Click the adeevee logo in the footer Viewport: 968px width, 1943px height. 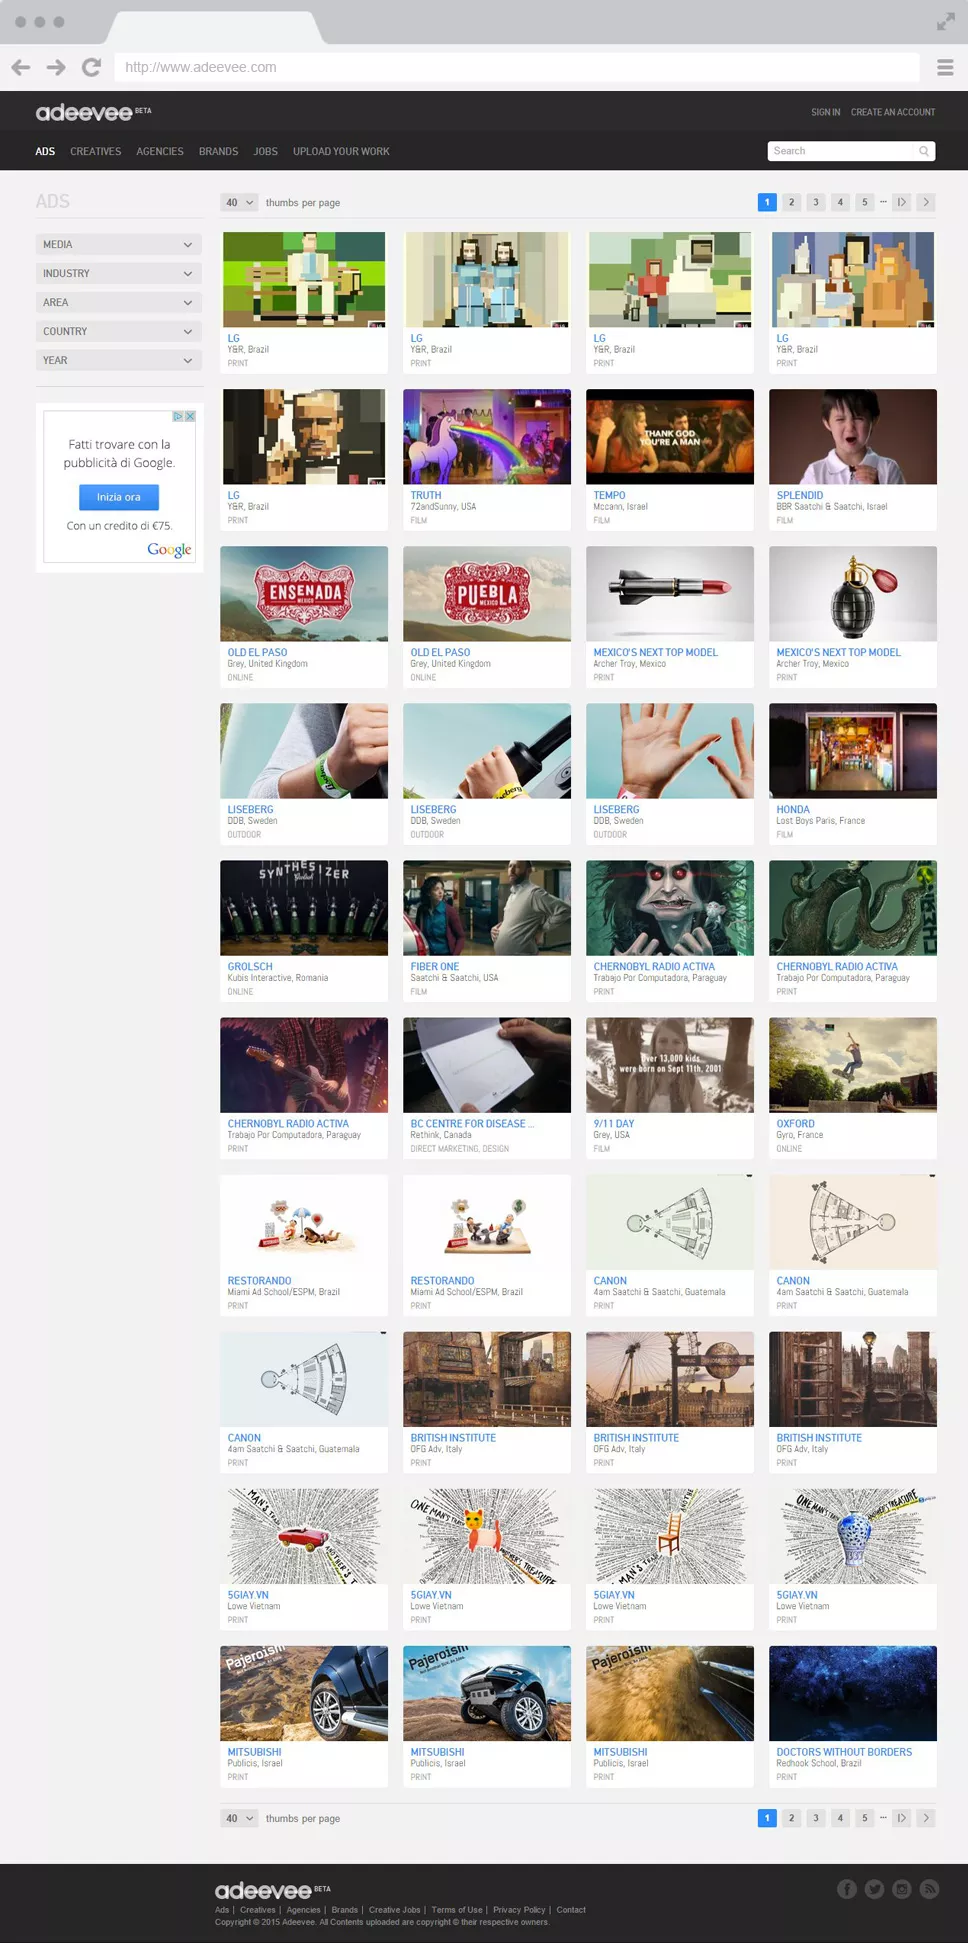pos(263,1890)
